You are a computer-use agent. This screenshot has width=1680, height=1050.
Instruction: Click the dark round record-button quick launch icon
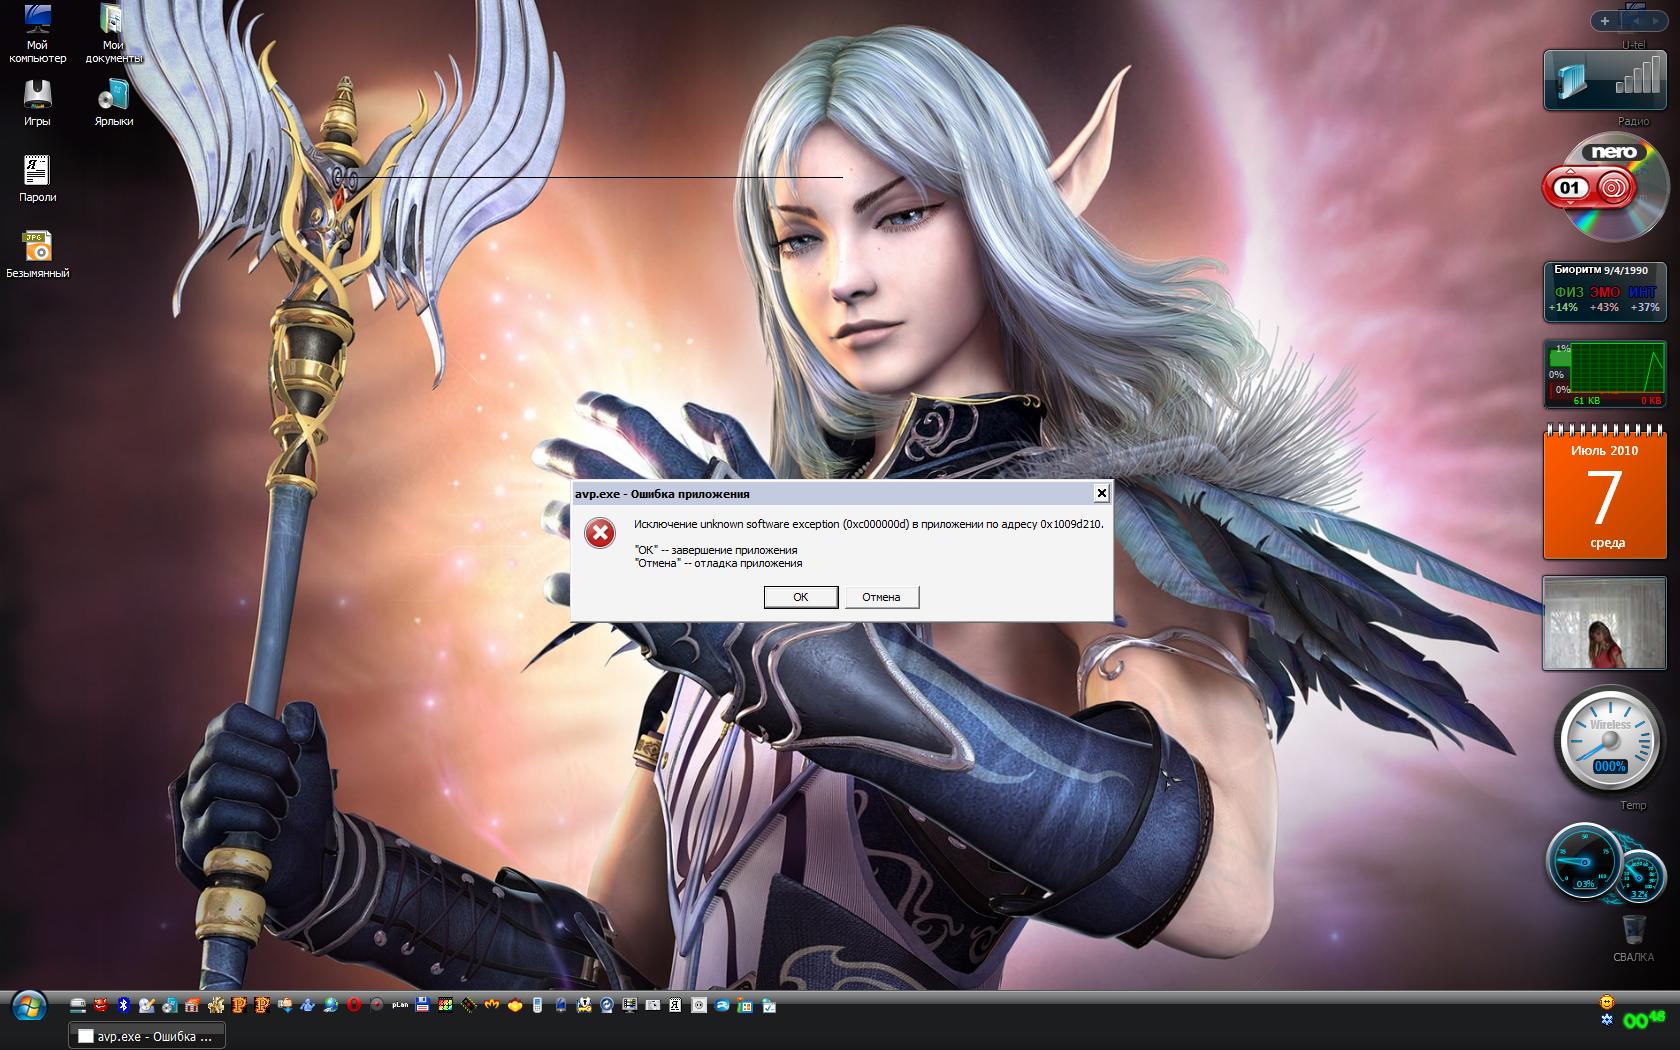pos(376,1005)
